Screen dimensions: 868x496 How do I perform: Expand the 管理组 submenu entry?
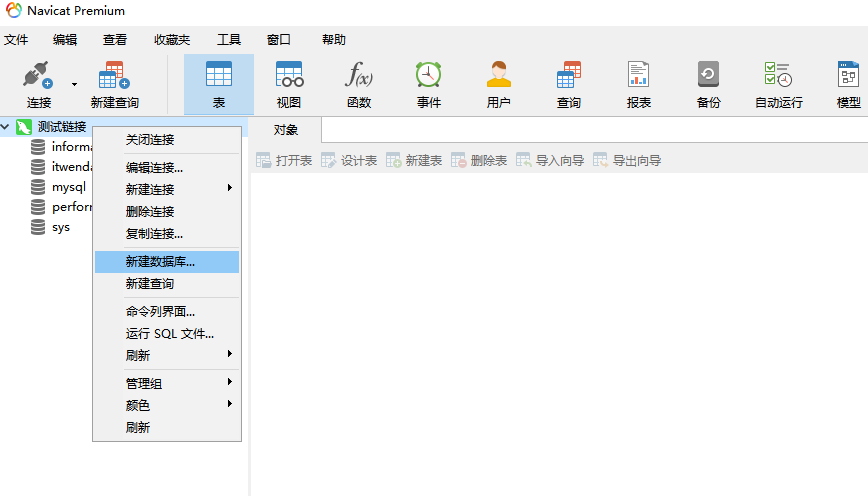click(167, 383)
